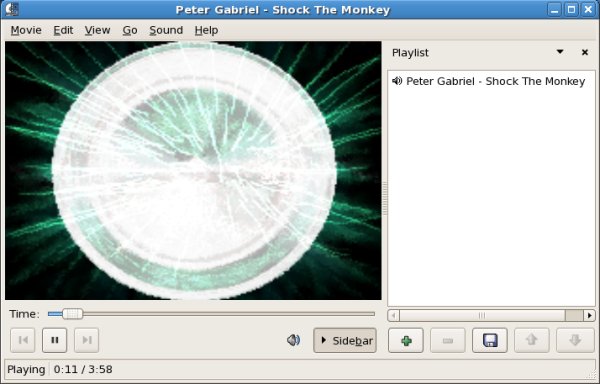Click the speaker icon beside the playing track
Image resolution: width=600 pixels, height=384 pixels.
397,81
